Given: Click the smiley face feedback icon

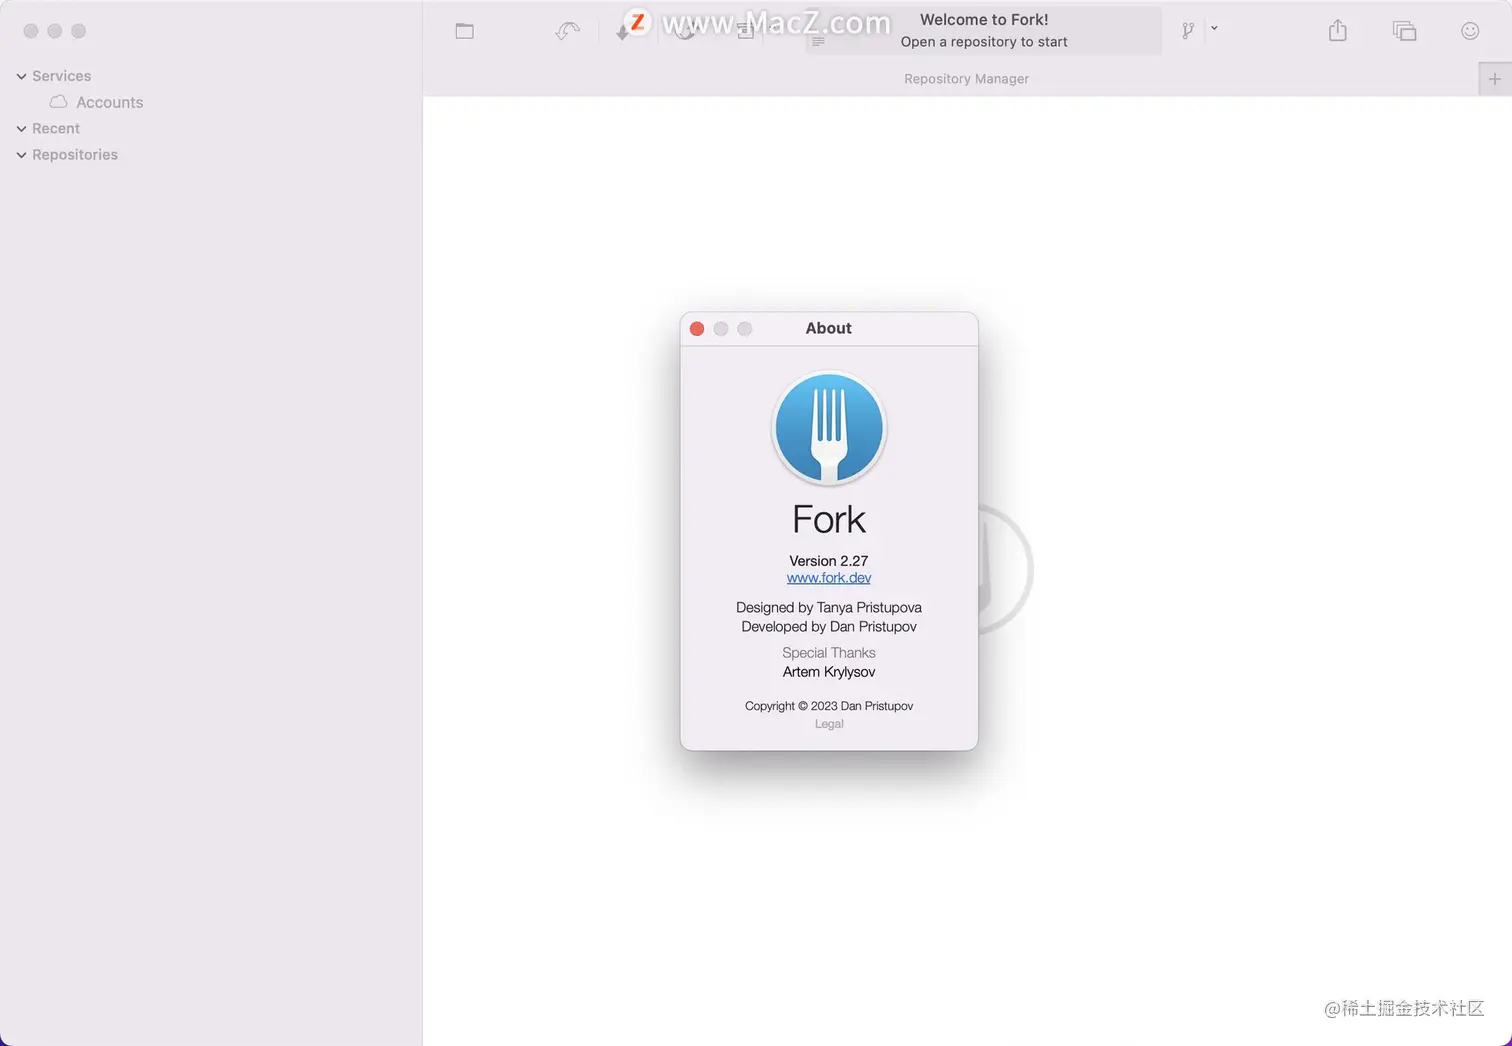Looking at the screenshot, I should coord(1470,31).
